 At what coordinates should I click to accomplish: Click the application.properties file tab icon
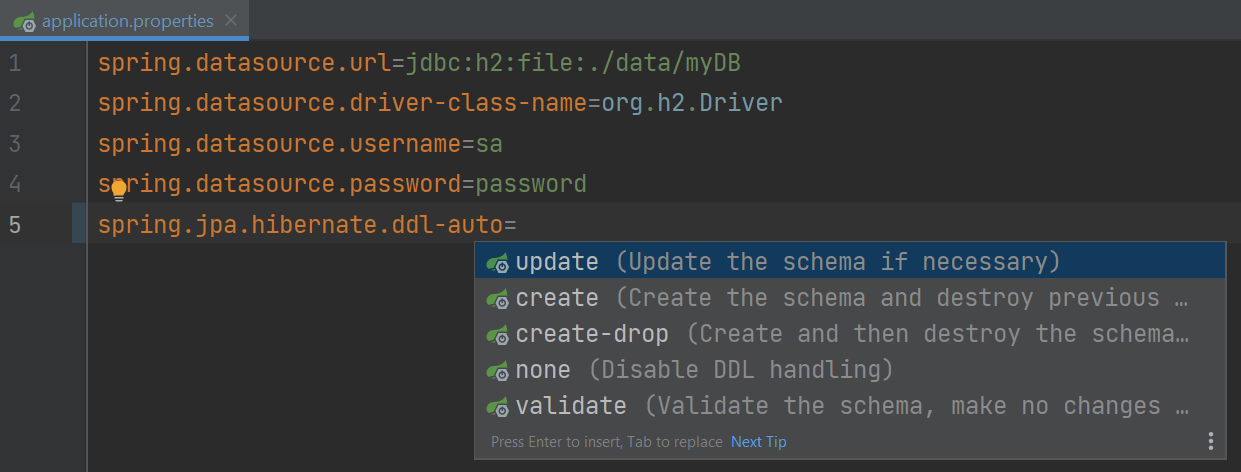25,21
